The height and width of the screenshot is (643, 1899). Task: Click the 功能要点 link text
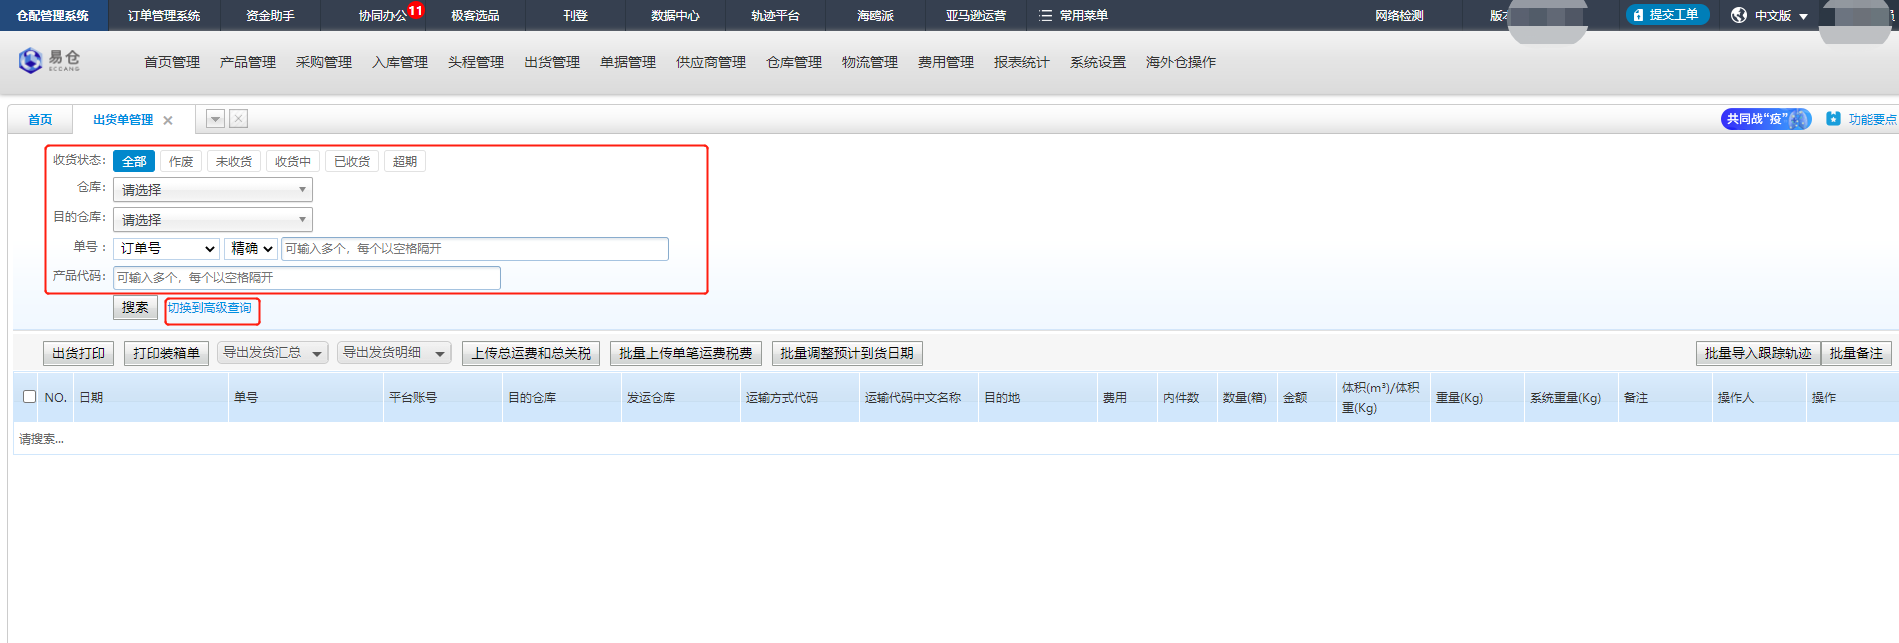pos(1873,120)
